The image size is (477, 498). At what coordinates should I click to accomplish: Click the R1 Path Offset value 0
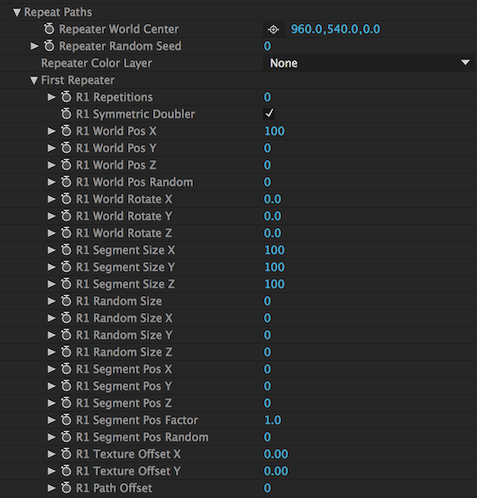(267, 488)
